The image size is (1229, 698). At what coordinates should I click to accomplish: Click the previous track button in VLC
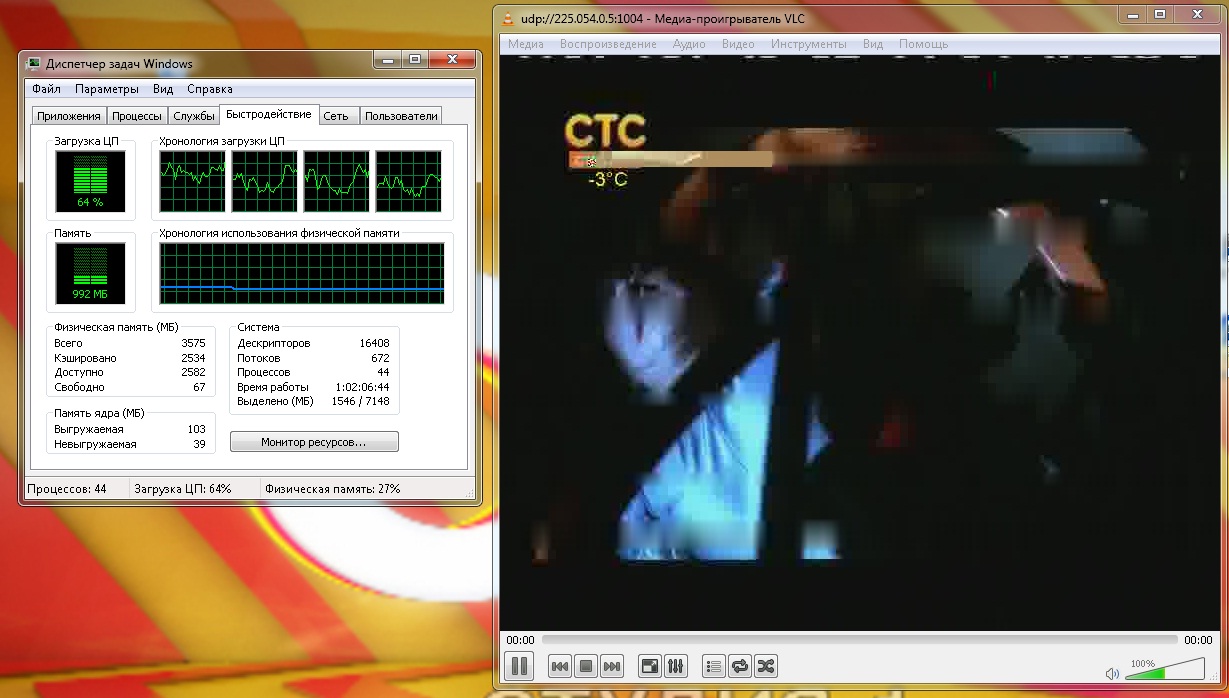click(x=560, y=666)
